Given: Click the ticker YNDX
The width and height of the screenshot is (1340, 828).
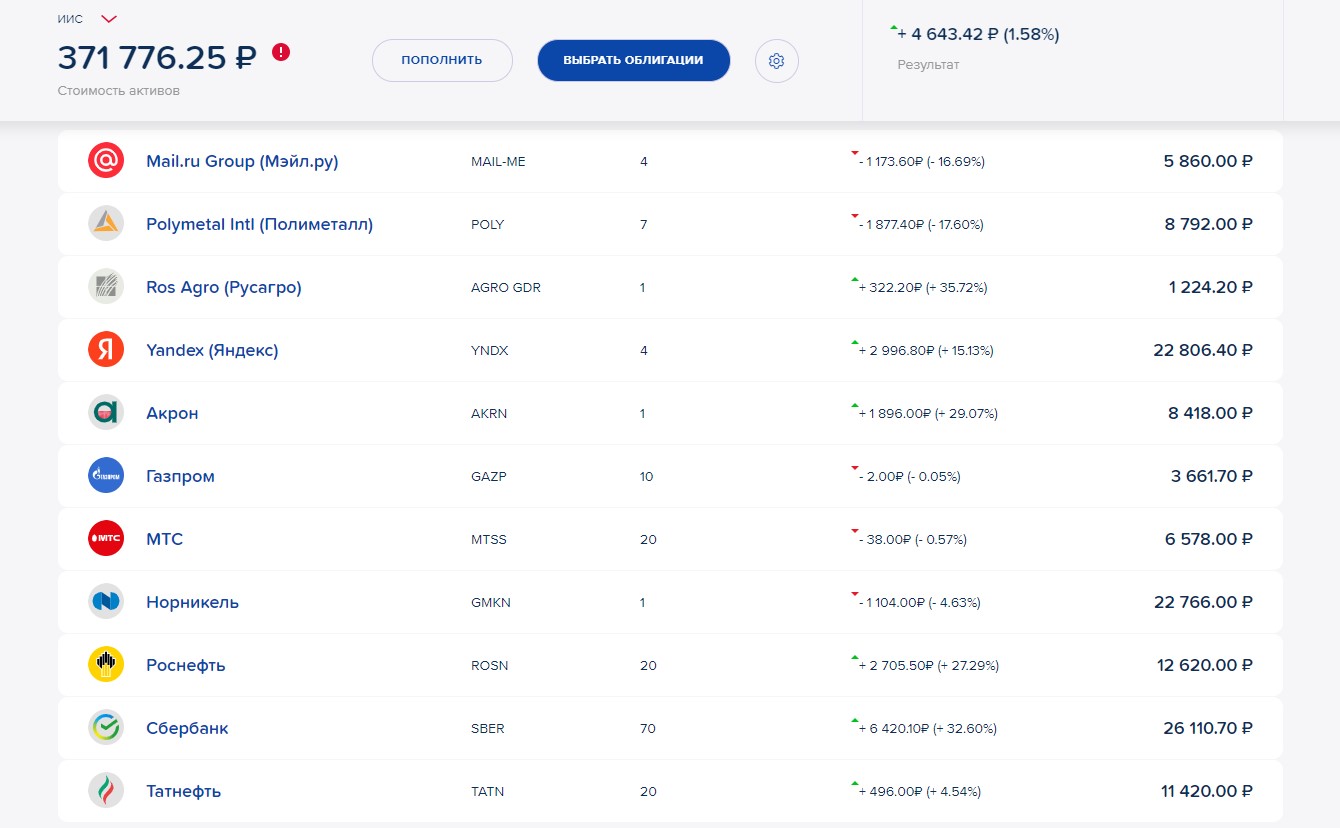Looking at the screenshot, I should click(490, 350).
